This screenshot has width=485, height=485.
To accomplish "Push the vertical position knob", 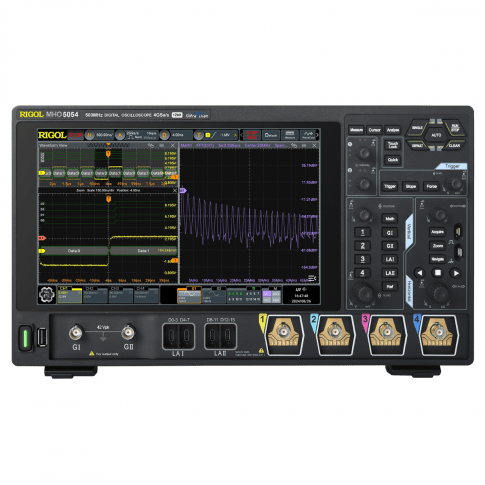I will point(364,215).
